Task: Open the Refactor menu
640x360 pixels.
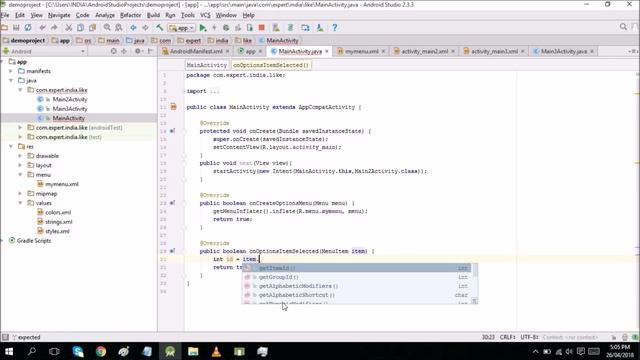Action: coord(131,15)
